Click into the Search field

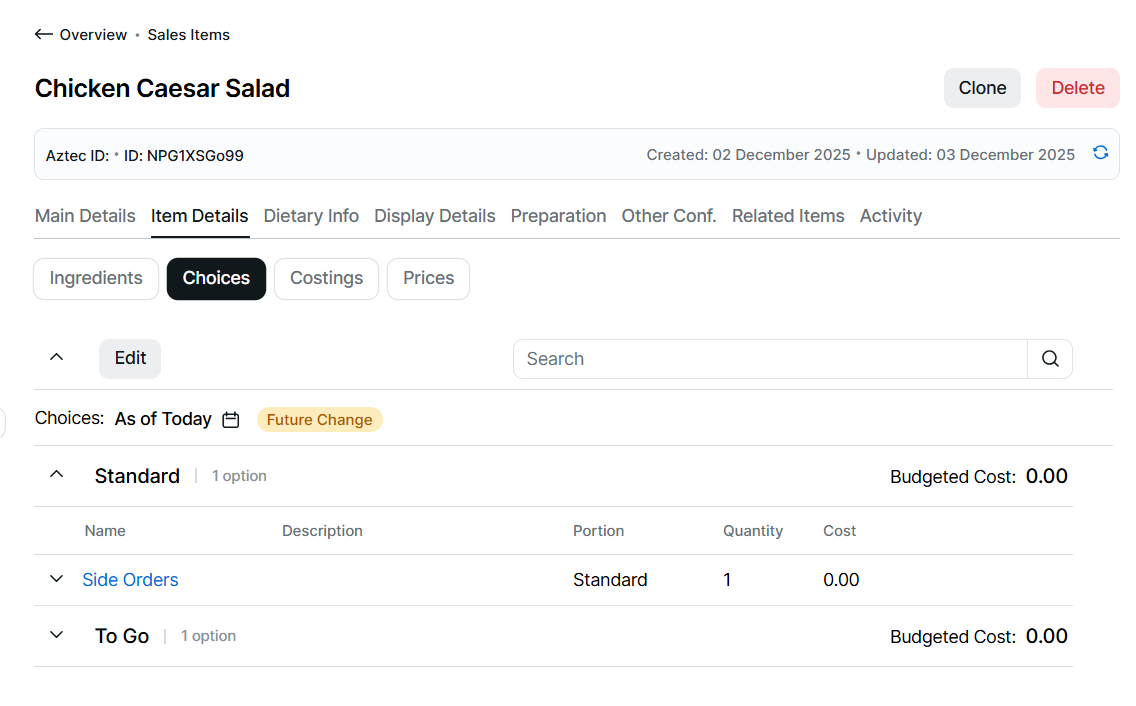pos(770,359)
